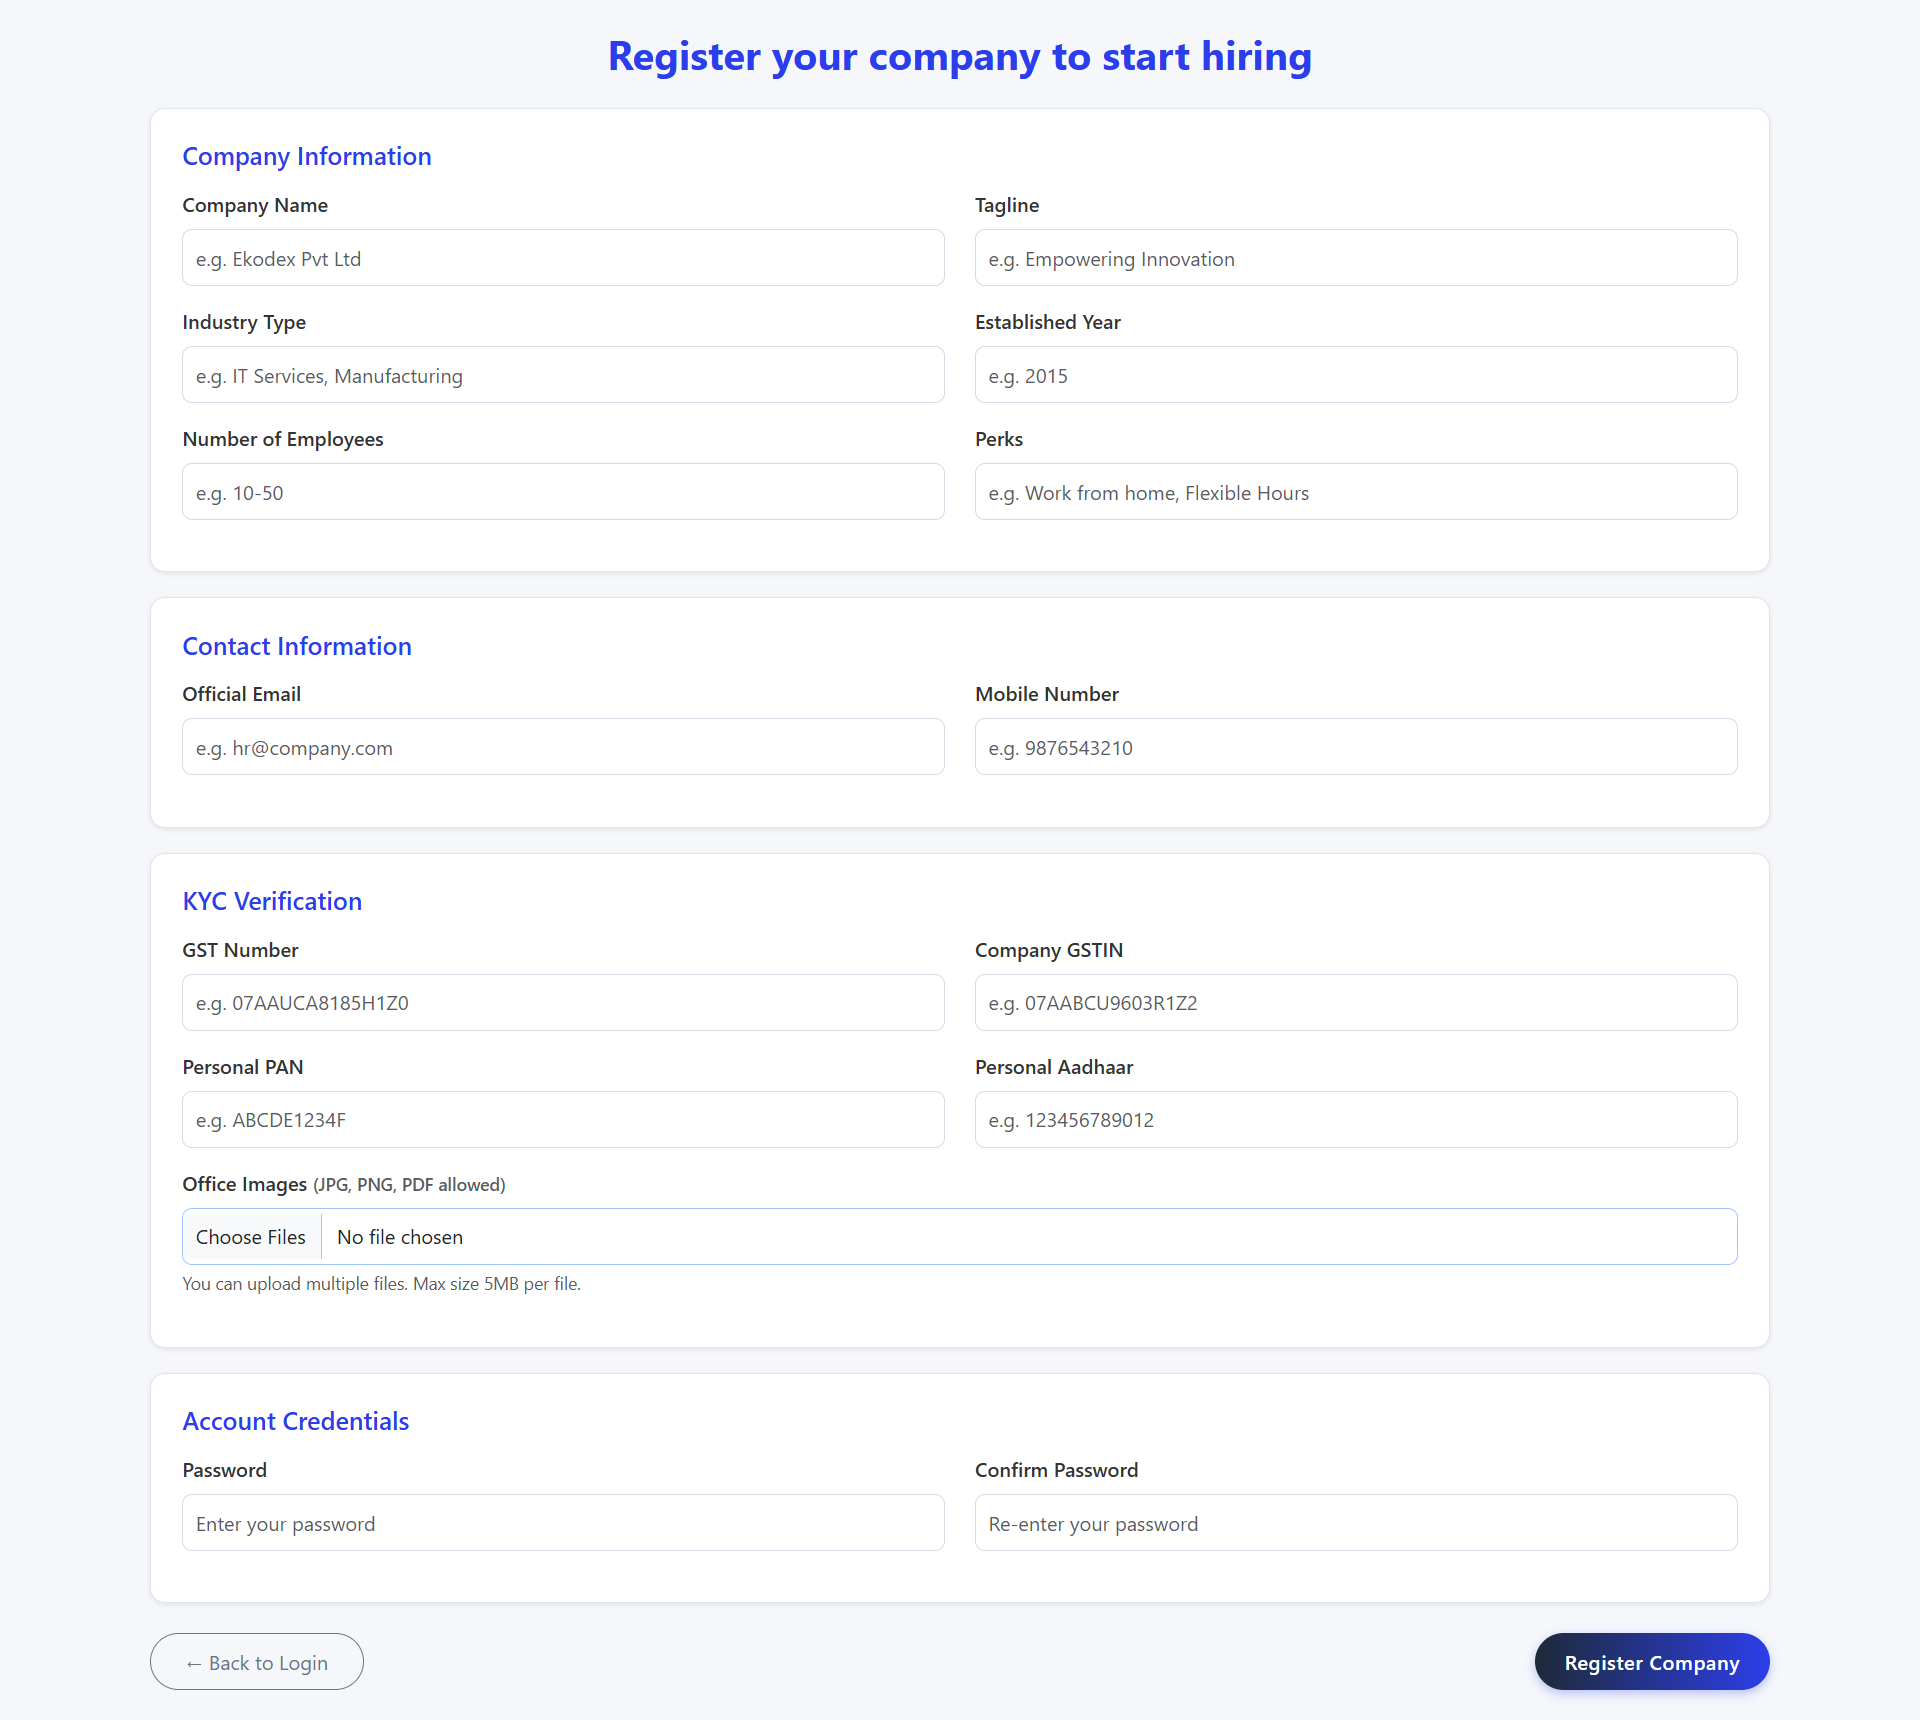
Task: Click the Account Credentials section heading
Action: pyautogui.click(x=295, y=1420)
